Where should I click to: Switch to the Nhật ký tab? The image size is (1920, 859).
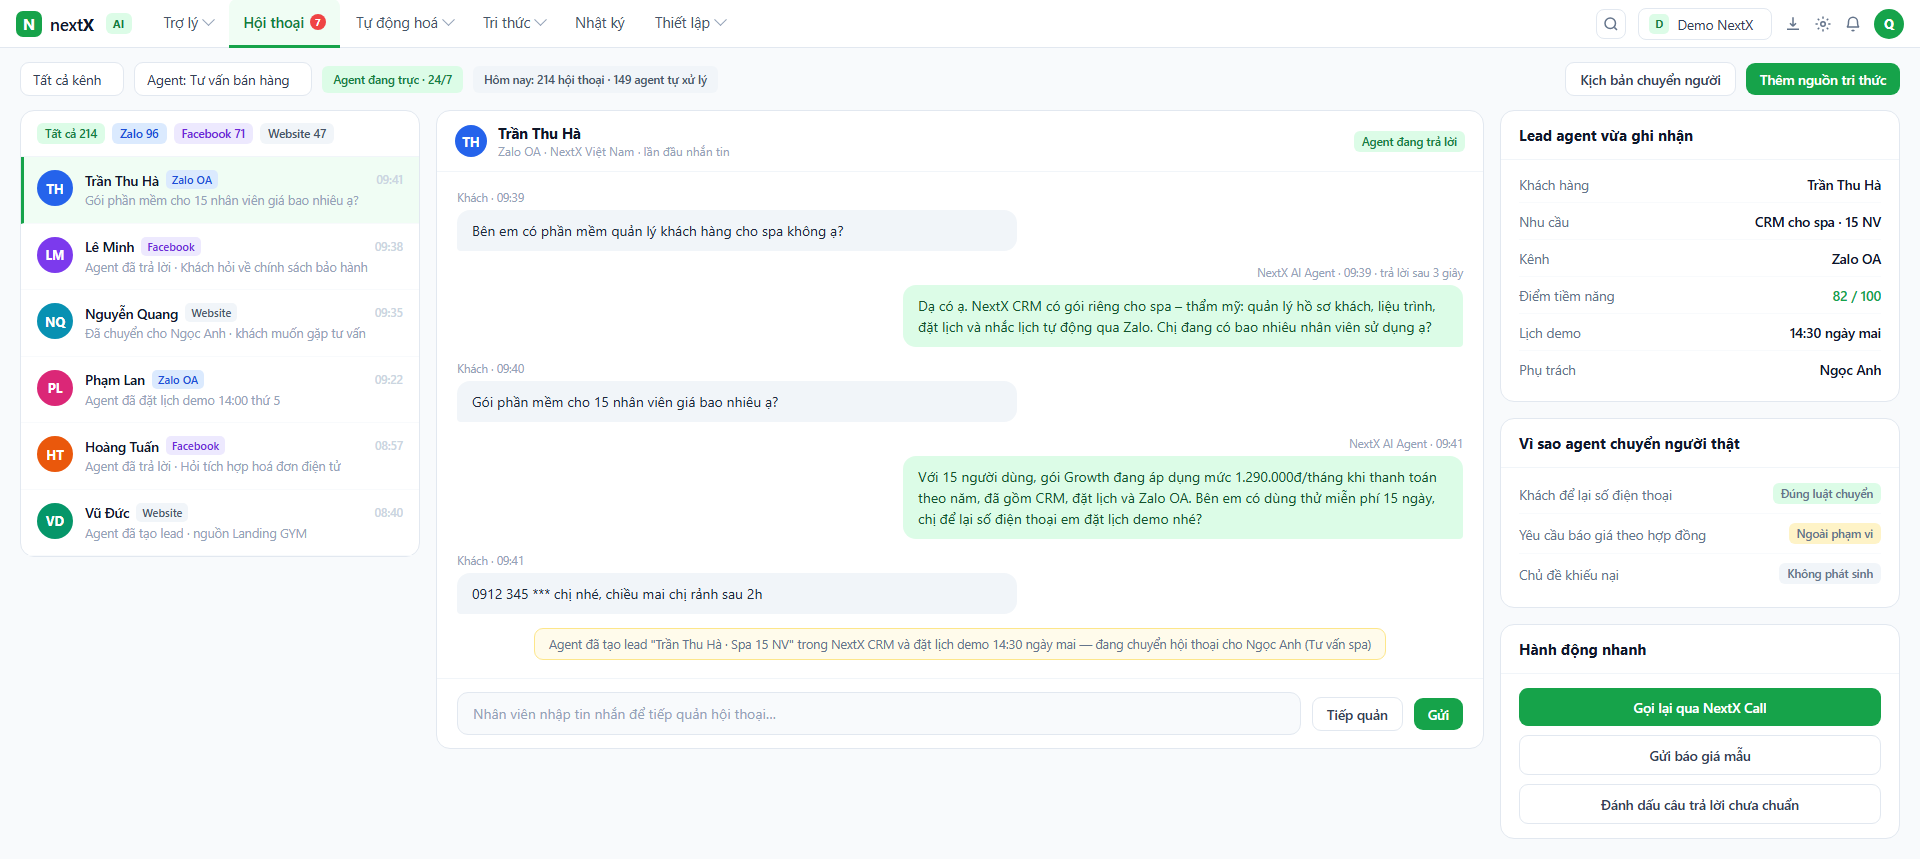(599, 23)
